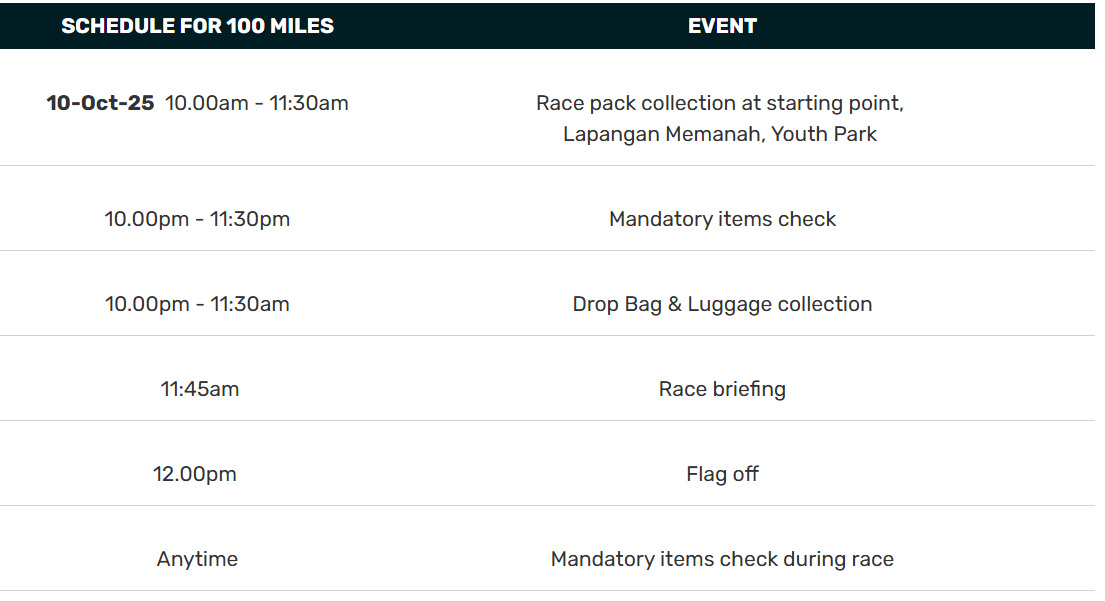Screen dimensions: 1105x601
Task: Select the 10.00pm - 11:30am time slot
Action: tap(197, 304)
